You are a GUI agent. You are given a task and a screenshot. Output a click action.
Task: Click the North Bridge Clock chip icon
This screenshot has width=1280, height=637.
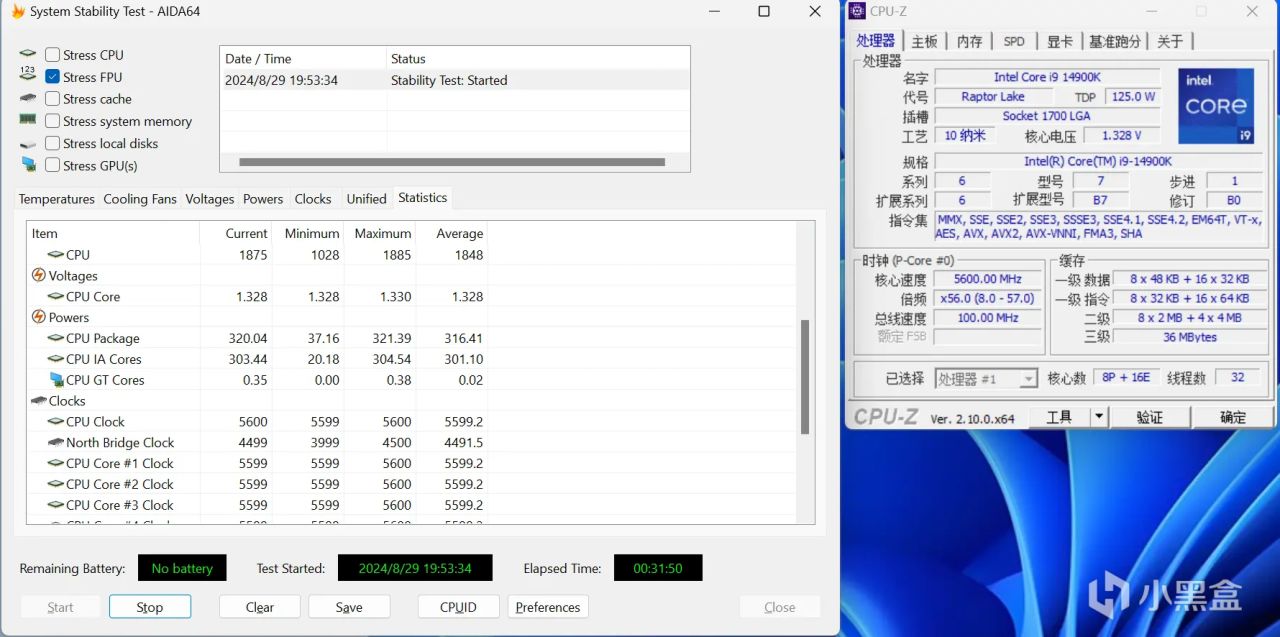(x=56, y=442)
